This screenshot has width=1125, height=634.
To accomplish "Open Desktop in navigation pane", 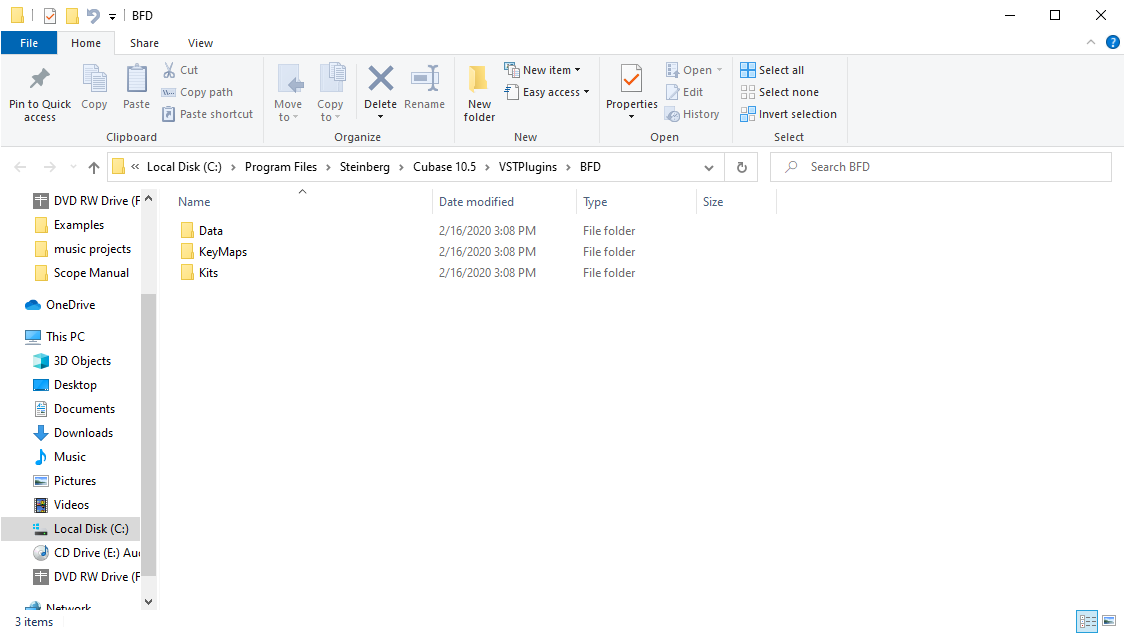I will (x=65, y=385).
